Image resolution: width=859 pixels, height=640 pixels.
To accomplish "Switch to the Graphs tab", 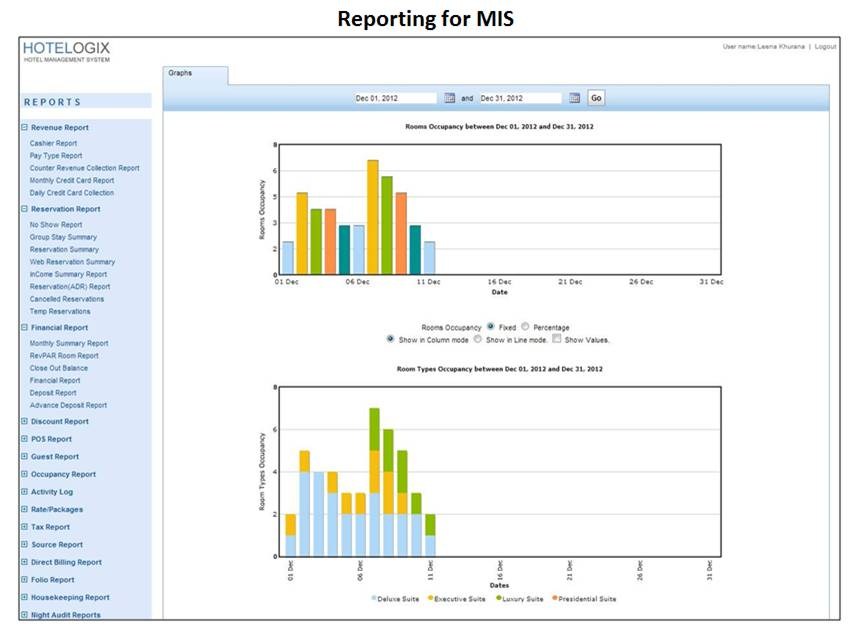I will 195,76.
